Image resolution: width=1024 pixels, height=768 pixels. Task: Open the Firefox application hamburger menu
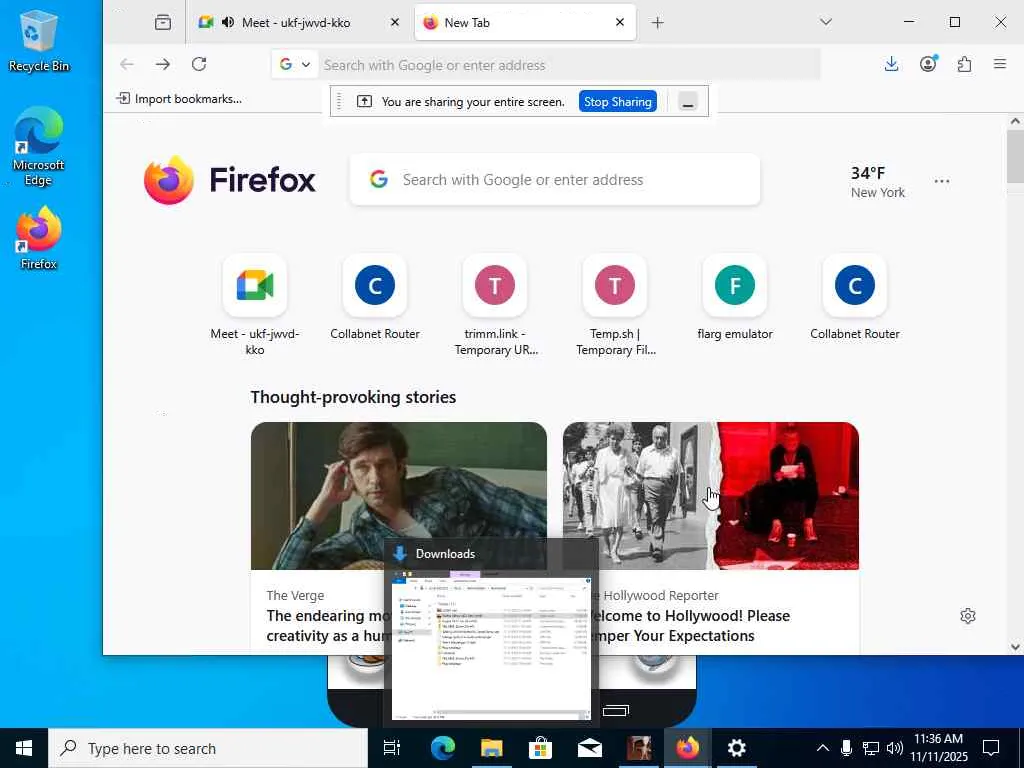1000,64
